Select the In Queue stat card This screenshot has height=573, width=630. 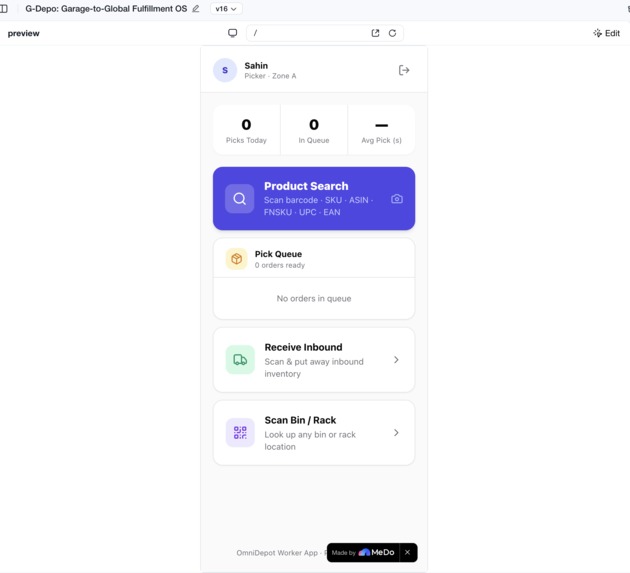pos(314,130)
